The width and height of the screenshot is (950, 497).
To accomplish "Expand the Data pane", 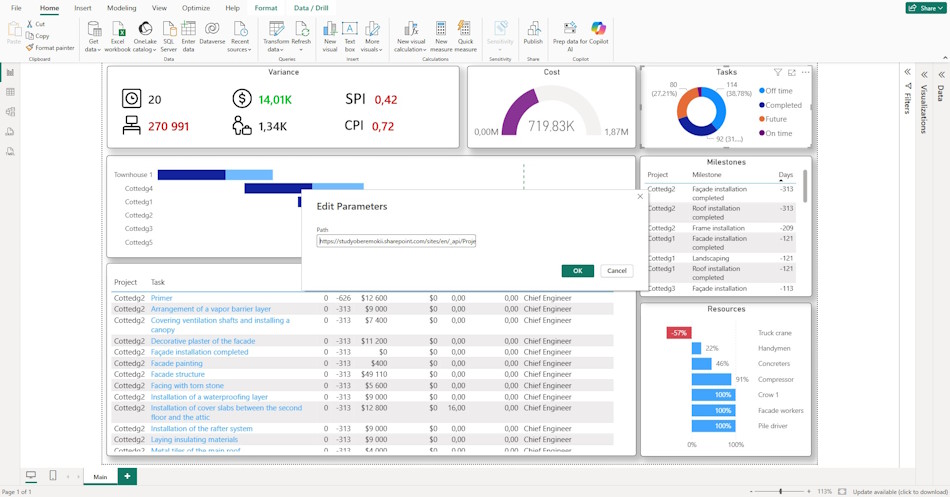I will [x=942, y=75].
